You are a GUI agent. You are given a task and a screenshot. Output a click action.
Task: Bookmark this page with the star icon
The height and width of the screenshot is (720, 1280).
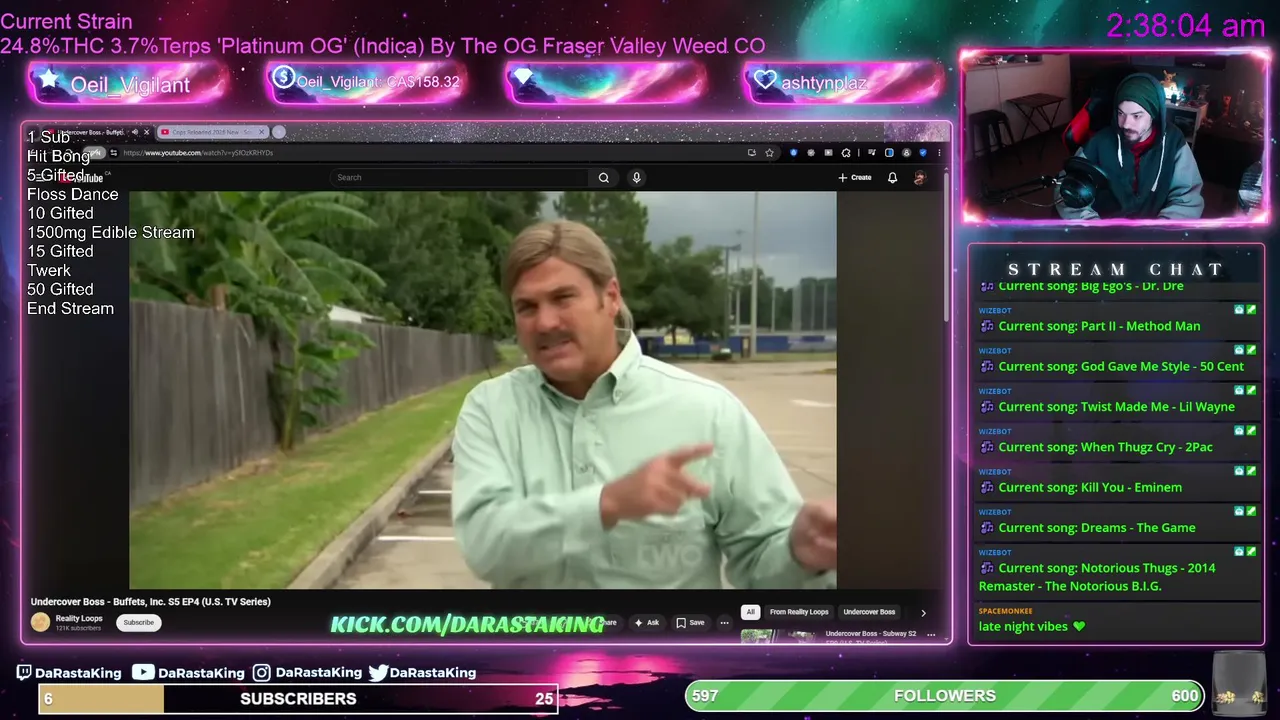[769, 153]
